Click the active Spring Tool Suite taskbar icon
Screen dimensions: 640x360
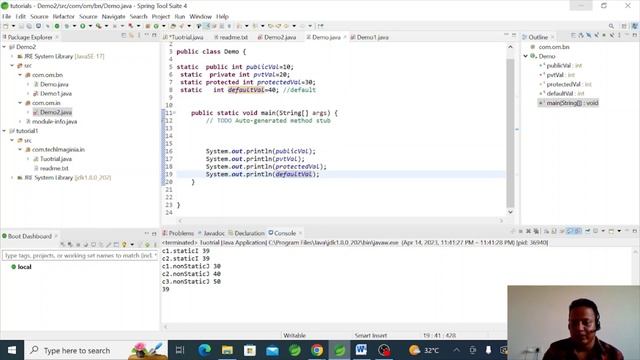(x=339, y=350)
